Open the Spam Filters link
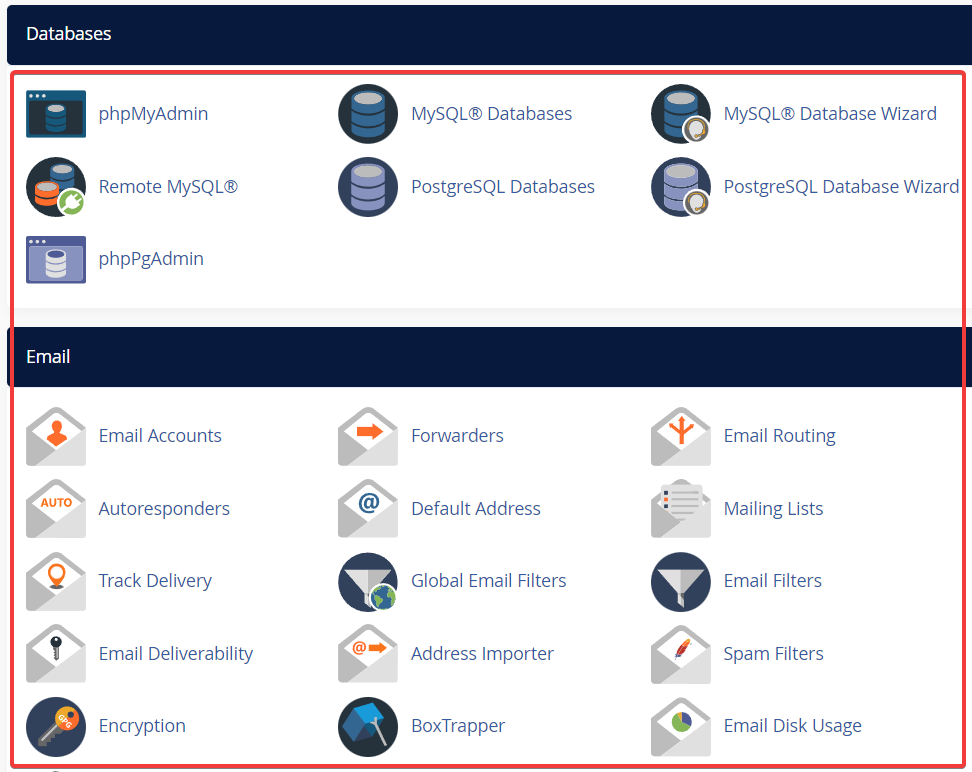 (x=774, y=654)
